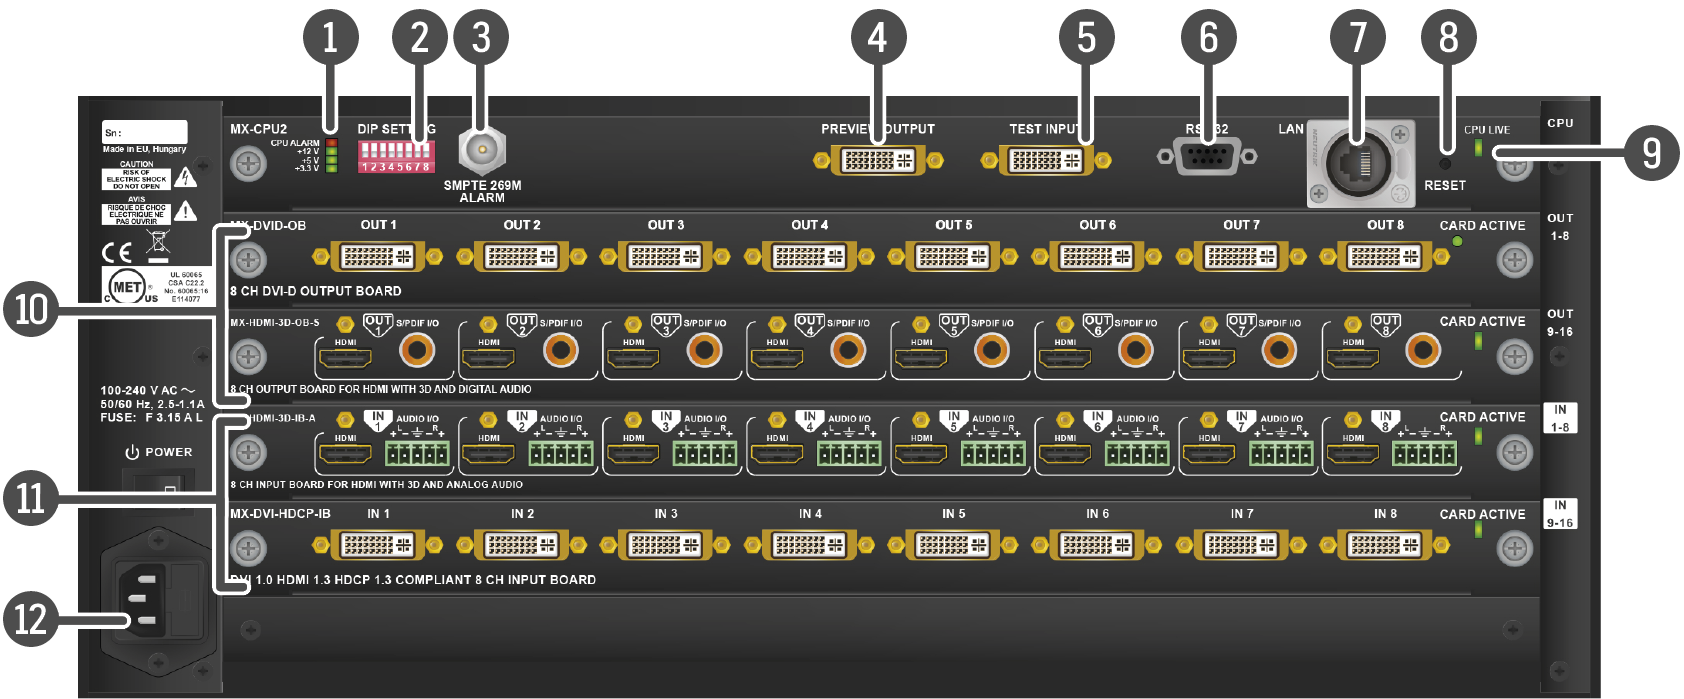
Task: Click the CPU LIVE green LED
Action: [x=1478, y=149]
